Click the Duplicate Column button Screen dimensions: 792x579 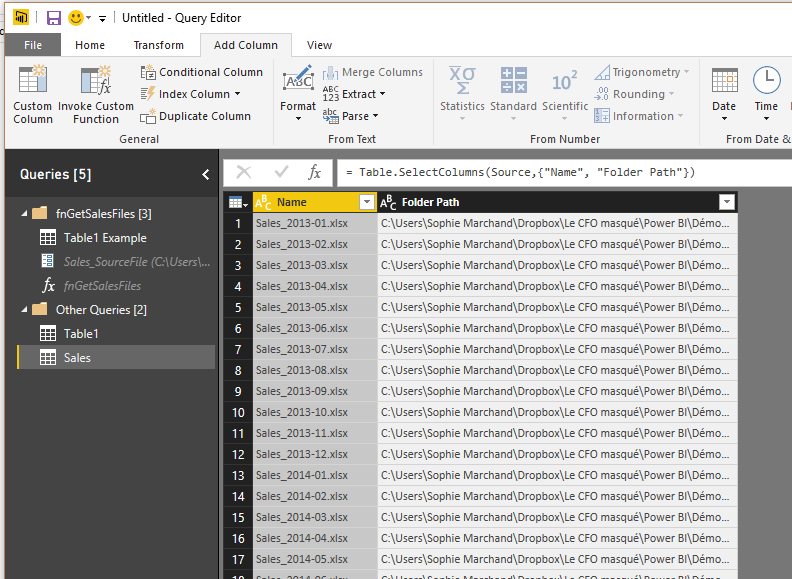[195, 116]
